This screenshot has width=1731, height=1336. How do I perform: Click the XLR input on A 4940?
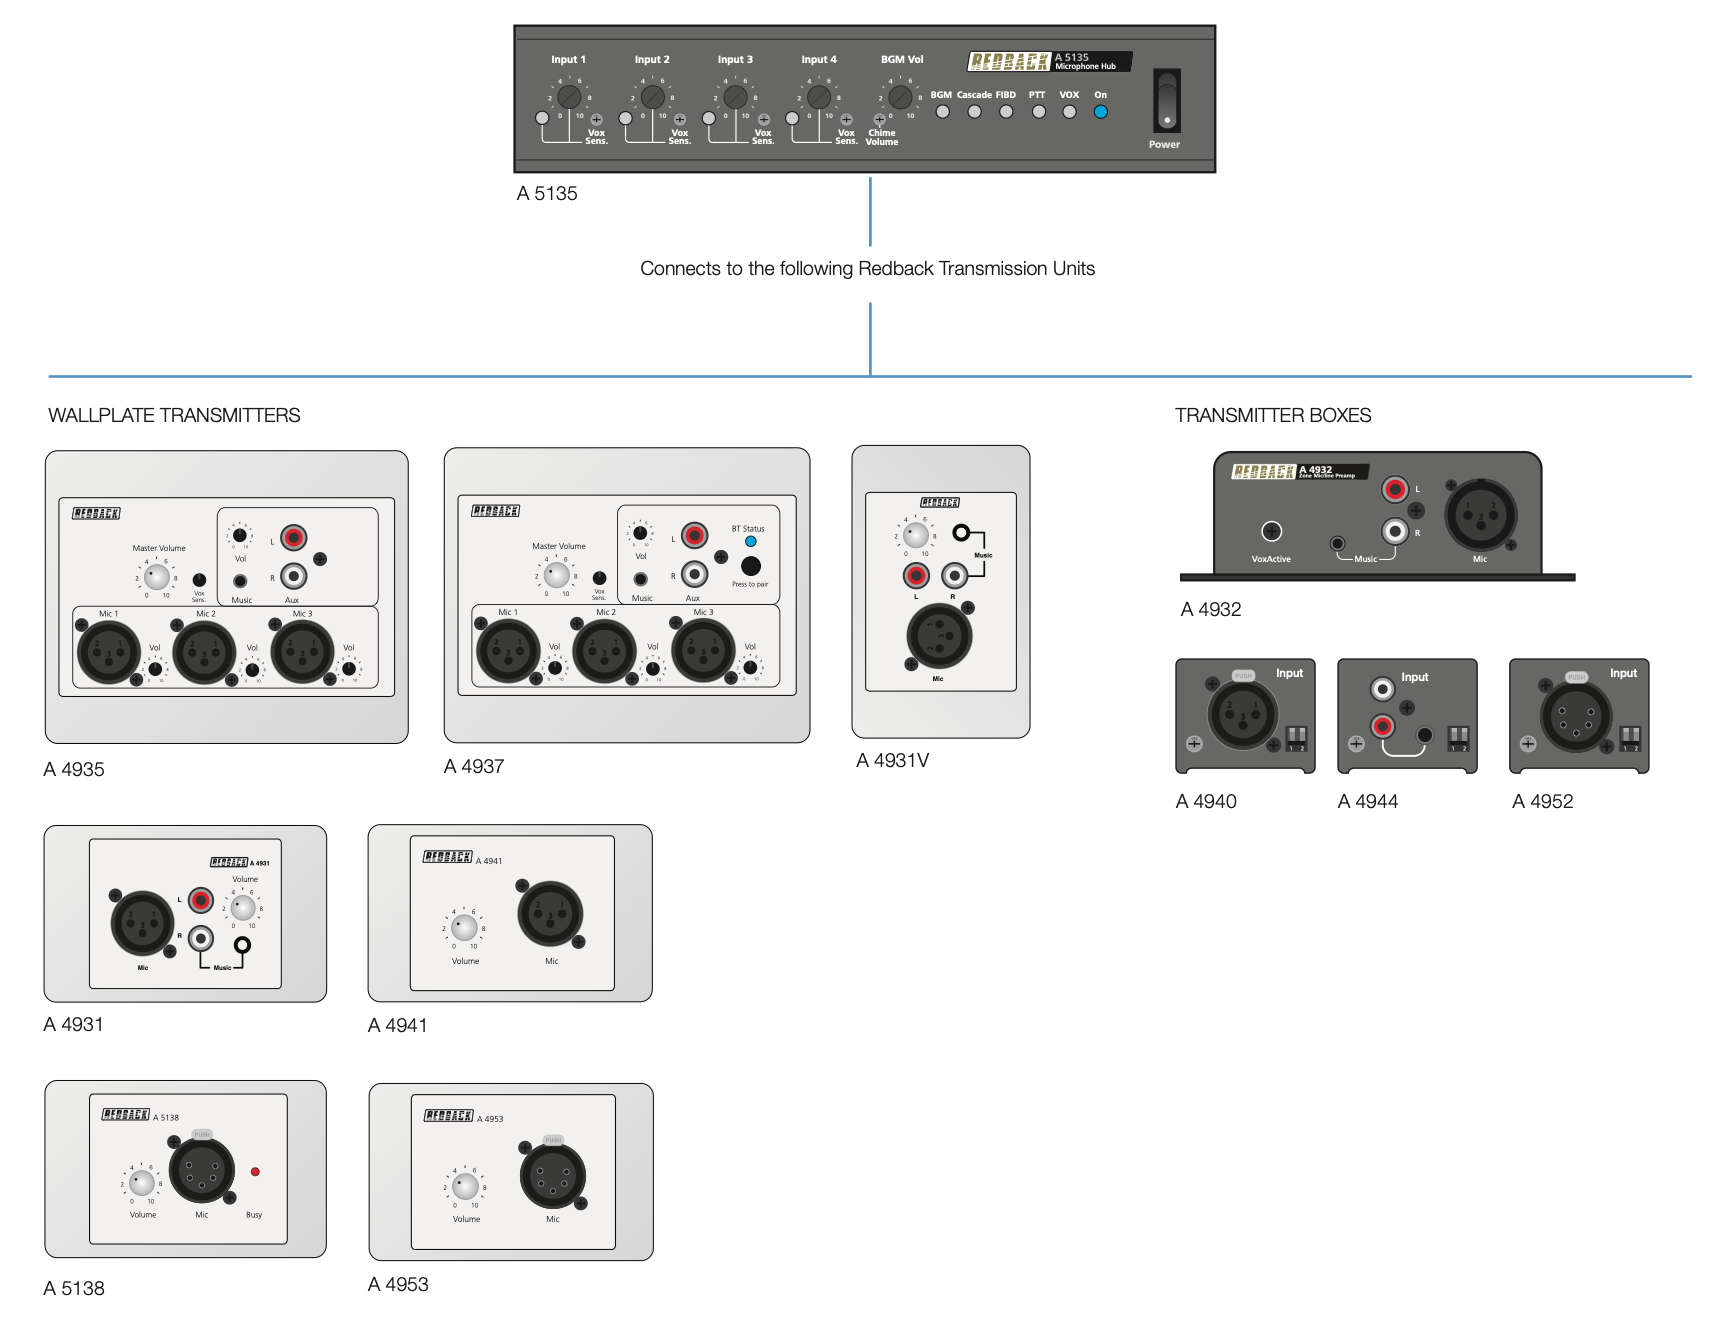1242,714
